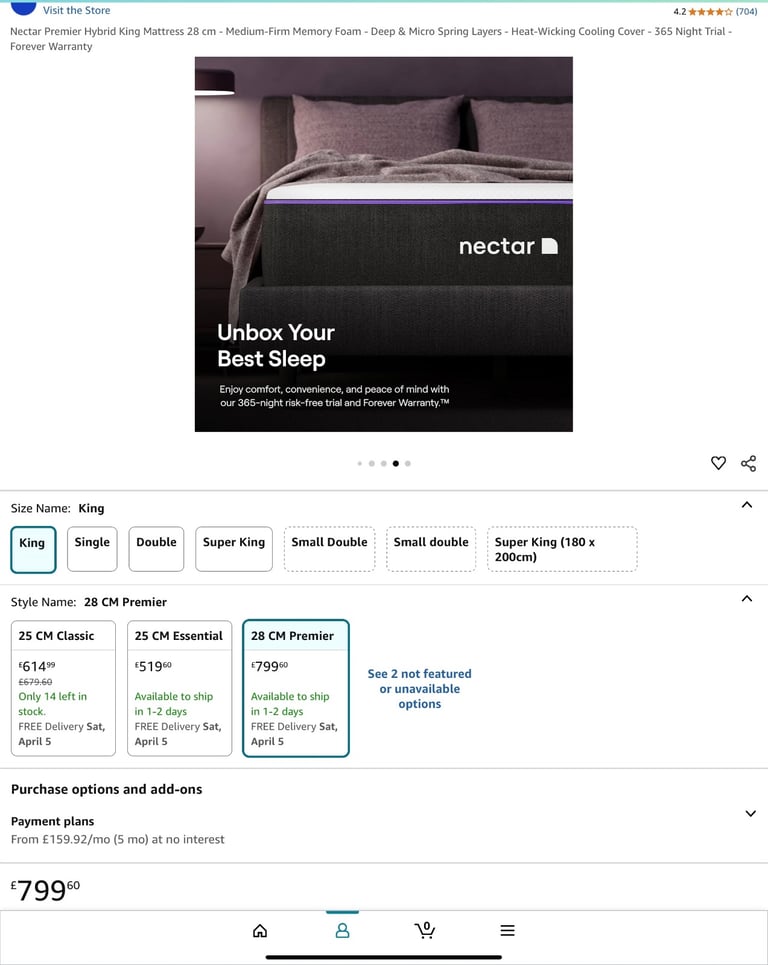Screen dimensions: 768x965
Task: Go to fifth image carousel dot
Action: click(408, 463)
